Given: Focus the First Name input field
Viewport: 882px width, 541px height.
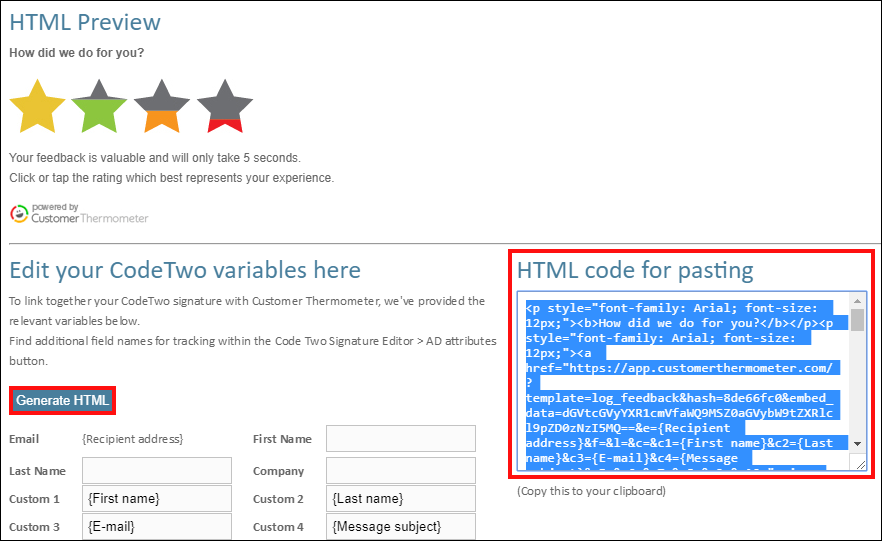Looking at the screenshot, I should 400,439.
